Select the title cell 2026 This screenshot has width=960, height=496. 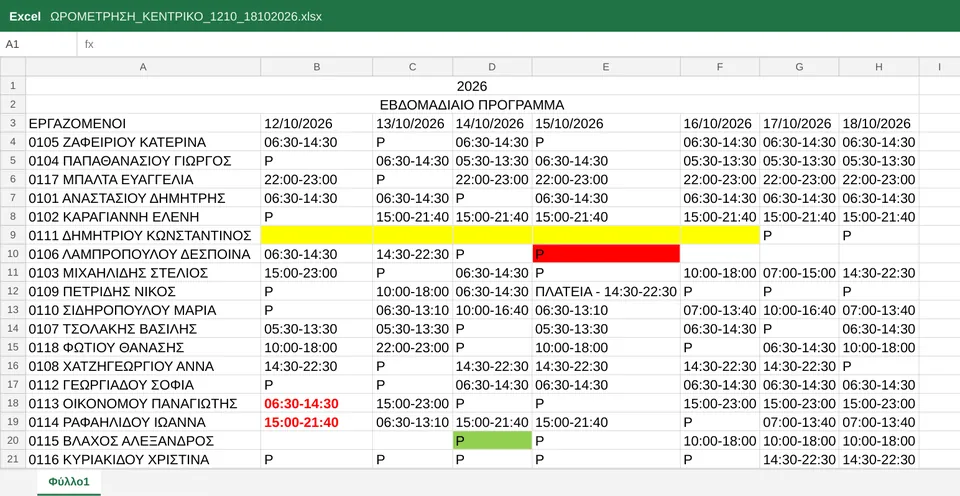tap(472, 86)
